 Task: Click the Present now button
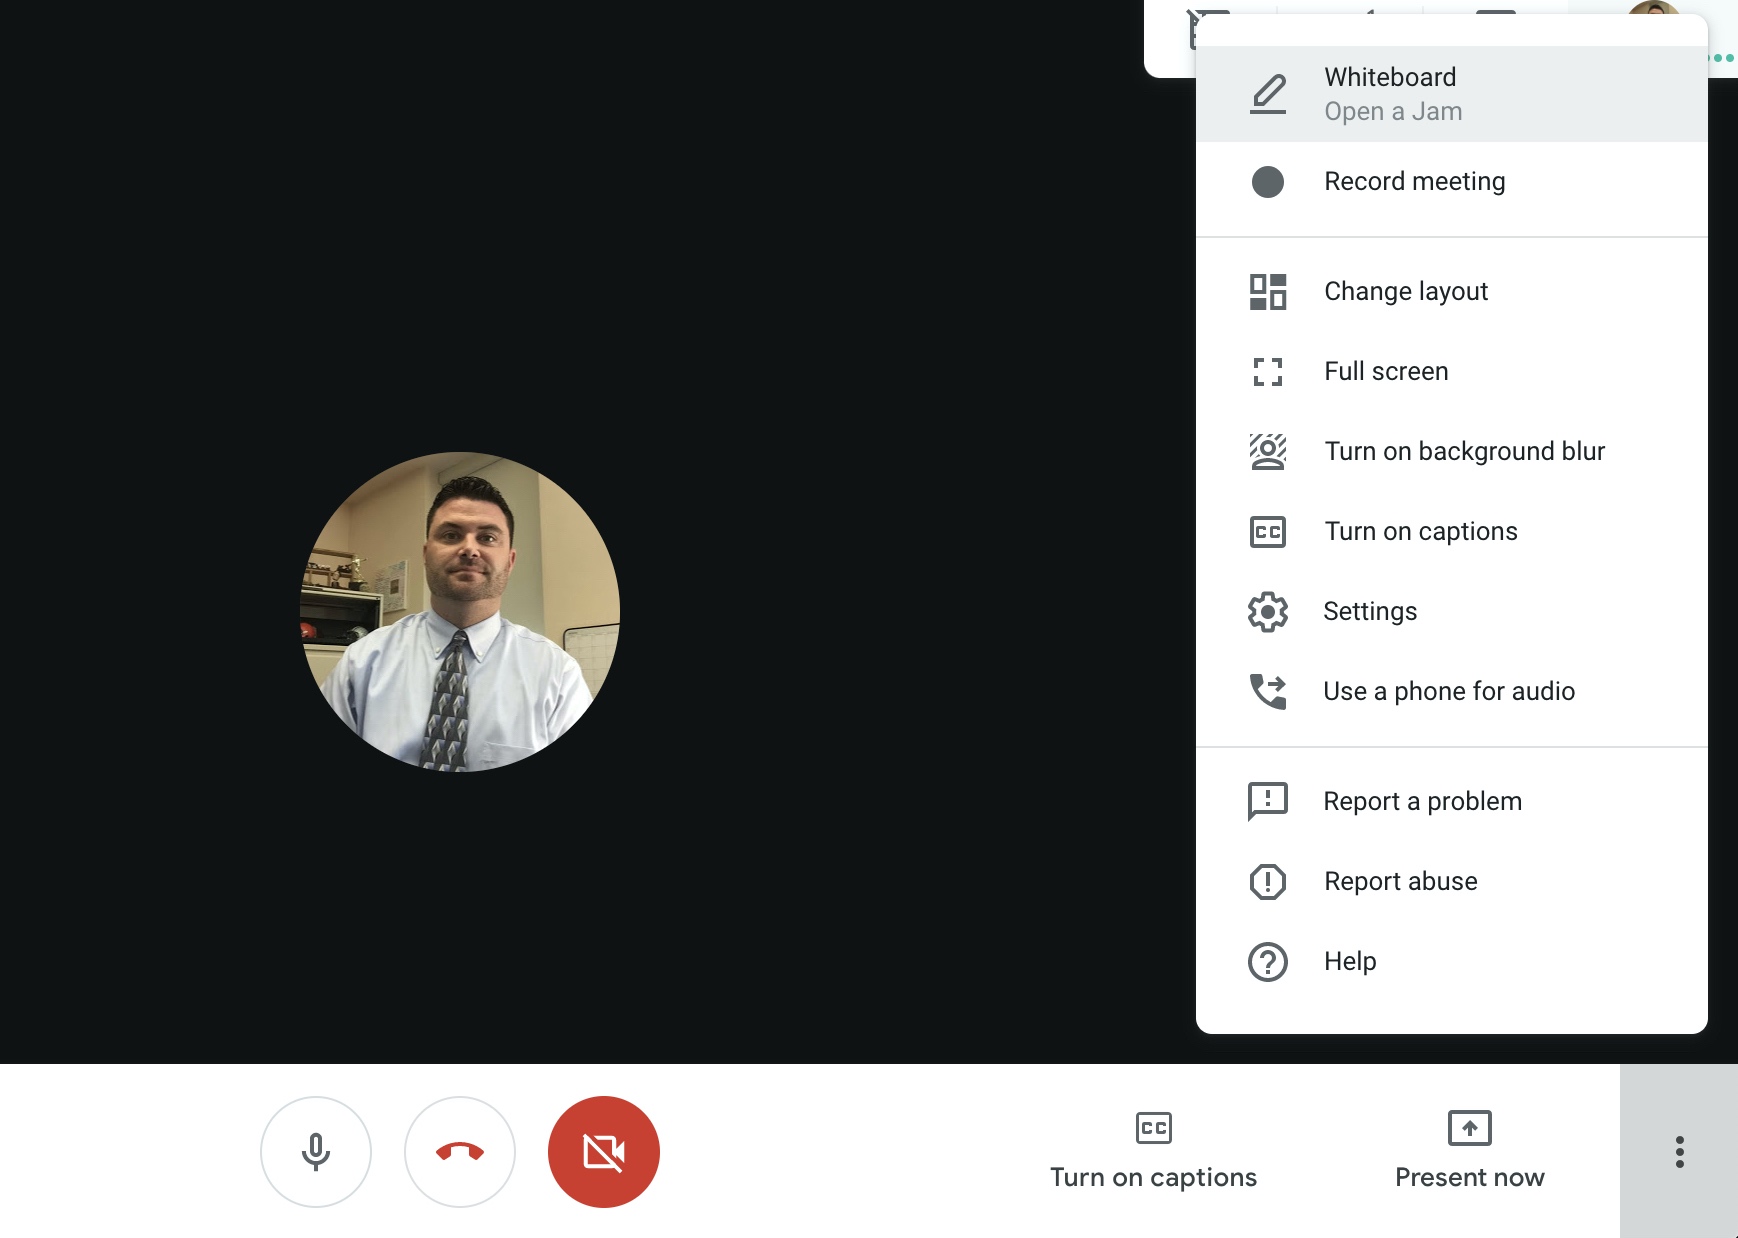pos(1467,1150)
